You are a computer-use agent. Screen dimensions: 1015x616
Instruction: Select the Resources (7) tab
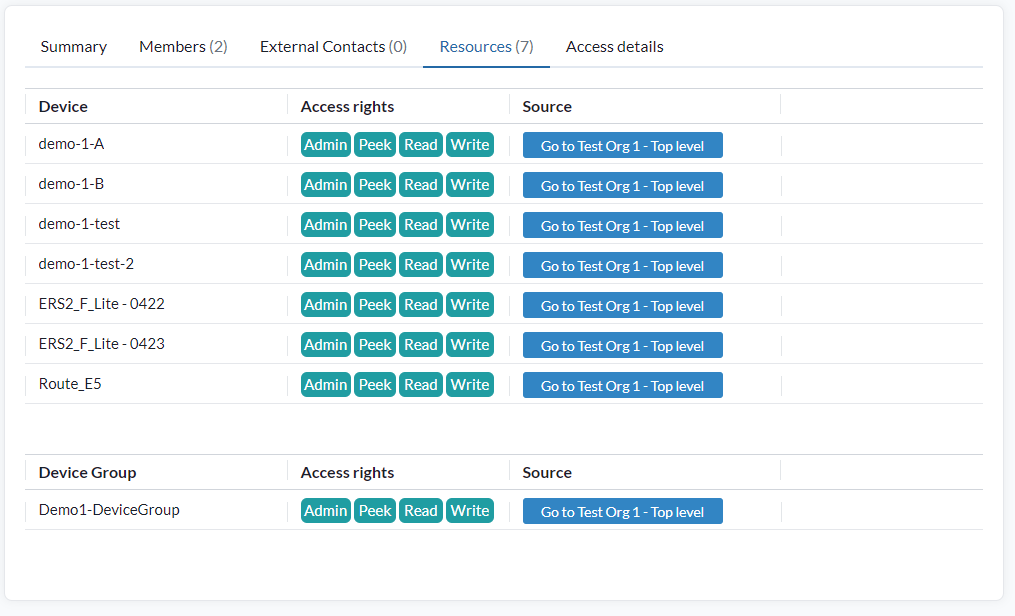click(x=486, y=47)
